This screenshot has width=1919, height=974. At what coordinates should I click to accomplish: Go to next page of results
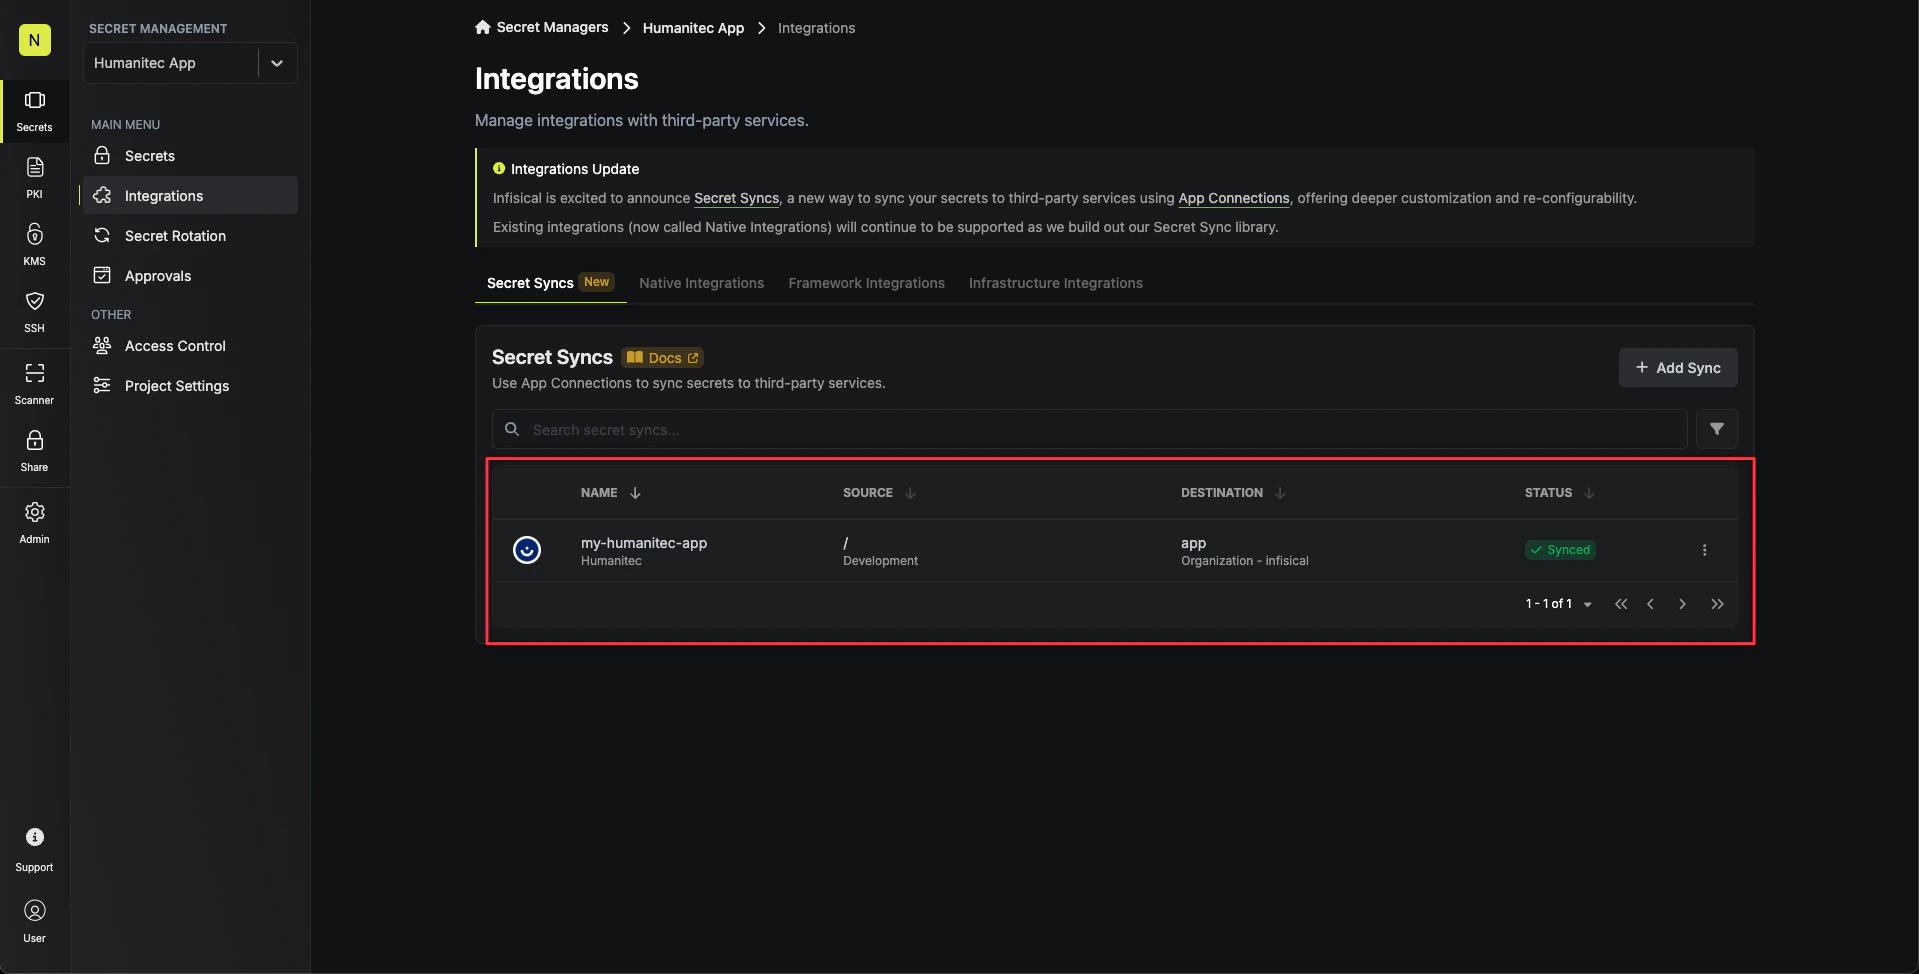coord(1682,604)
